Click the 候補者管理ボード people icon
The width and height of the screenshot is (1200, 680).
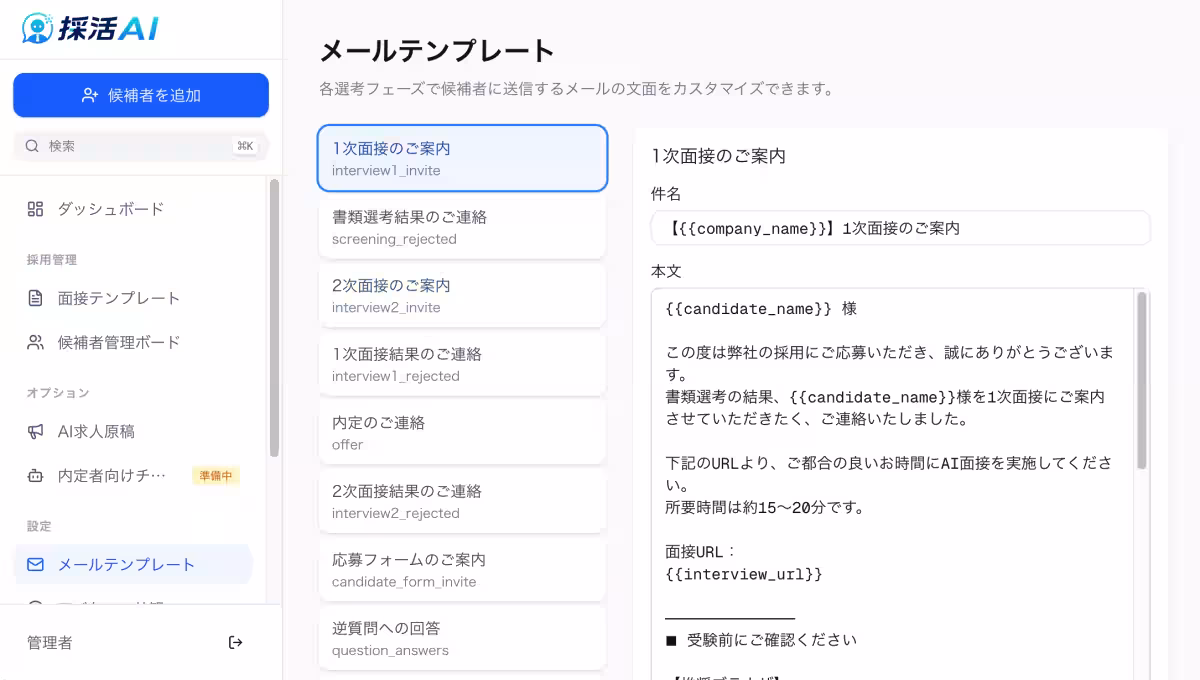pos(35,342)
